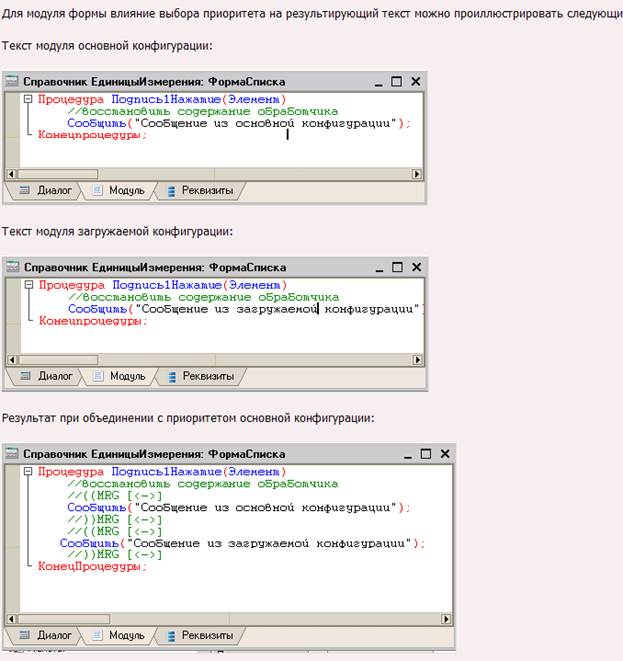Select Диалог tab in merge result window
This screenshot has width=623, height=661.
coord(46,635)
